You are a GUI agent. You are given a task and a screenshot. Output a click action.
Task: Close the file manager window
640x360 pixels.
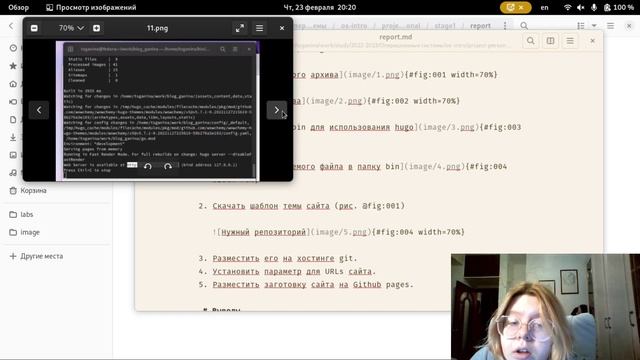coord(629,26)
